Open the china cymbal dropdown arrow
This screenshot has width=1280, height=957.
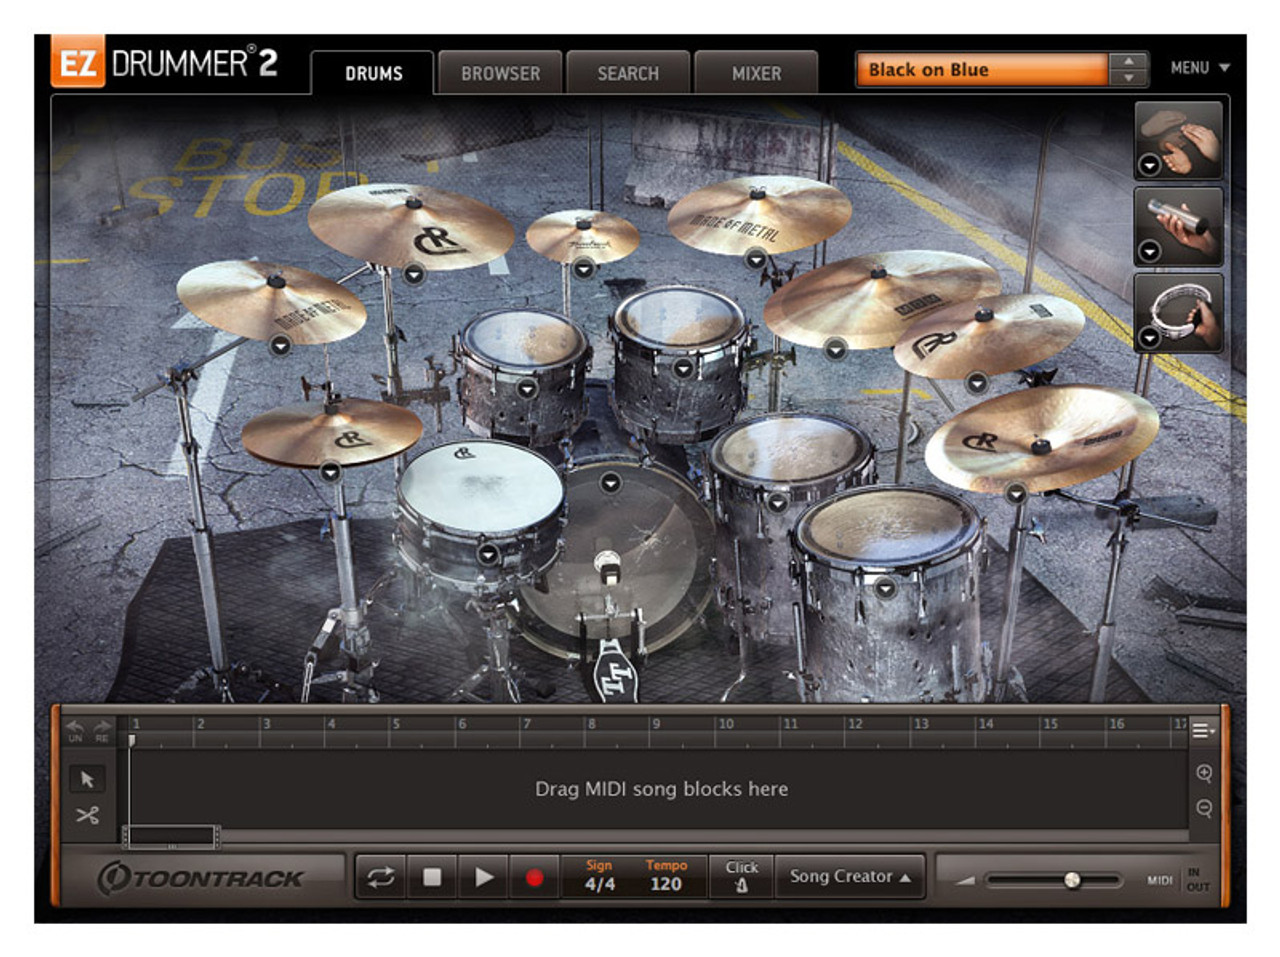tap(1016, 493)
